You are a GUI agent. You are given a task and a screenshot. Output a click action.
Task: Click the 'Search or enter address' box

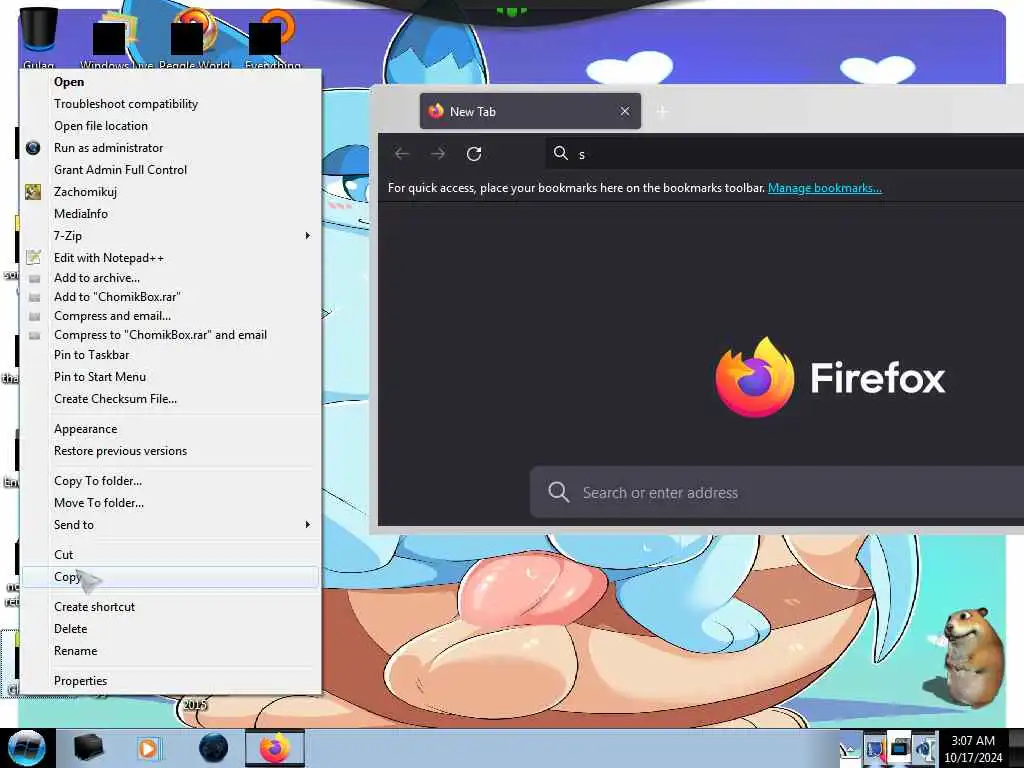coord(777,492)
